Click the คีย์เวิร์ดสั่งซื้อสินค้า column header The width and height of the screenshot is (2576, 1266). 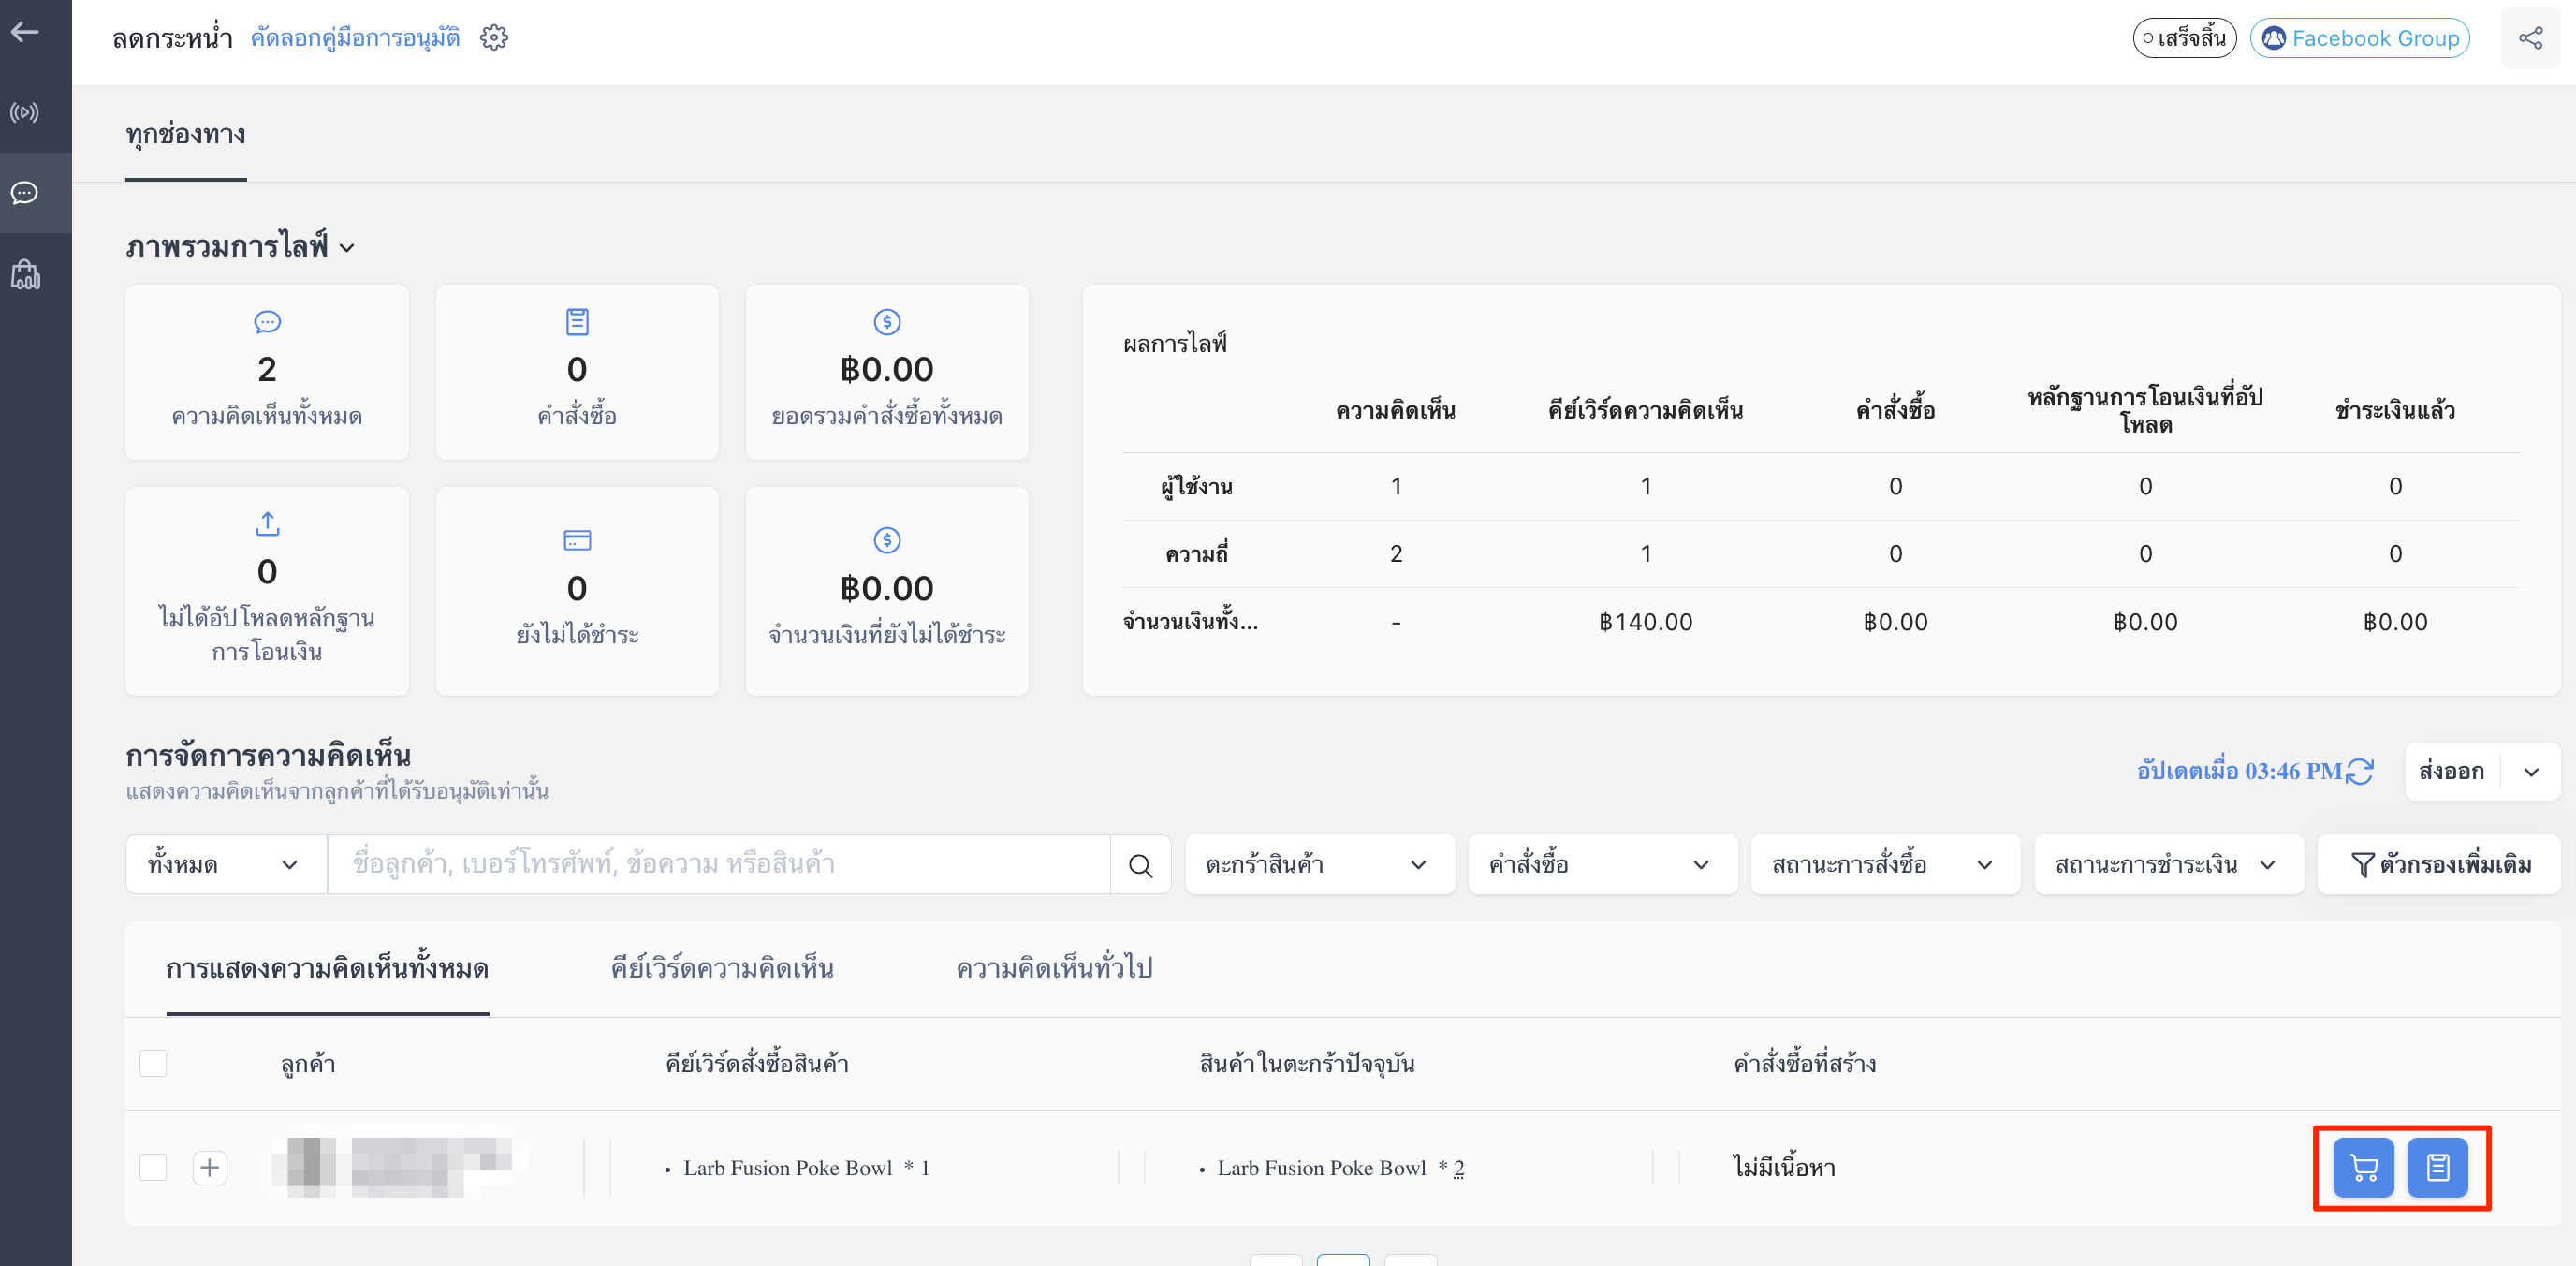coord(757,1063)
